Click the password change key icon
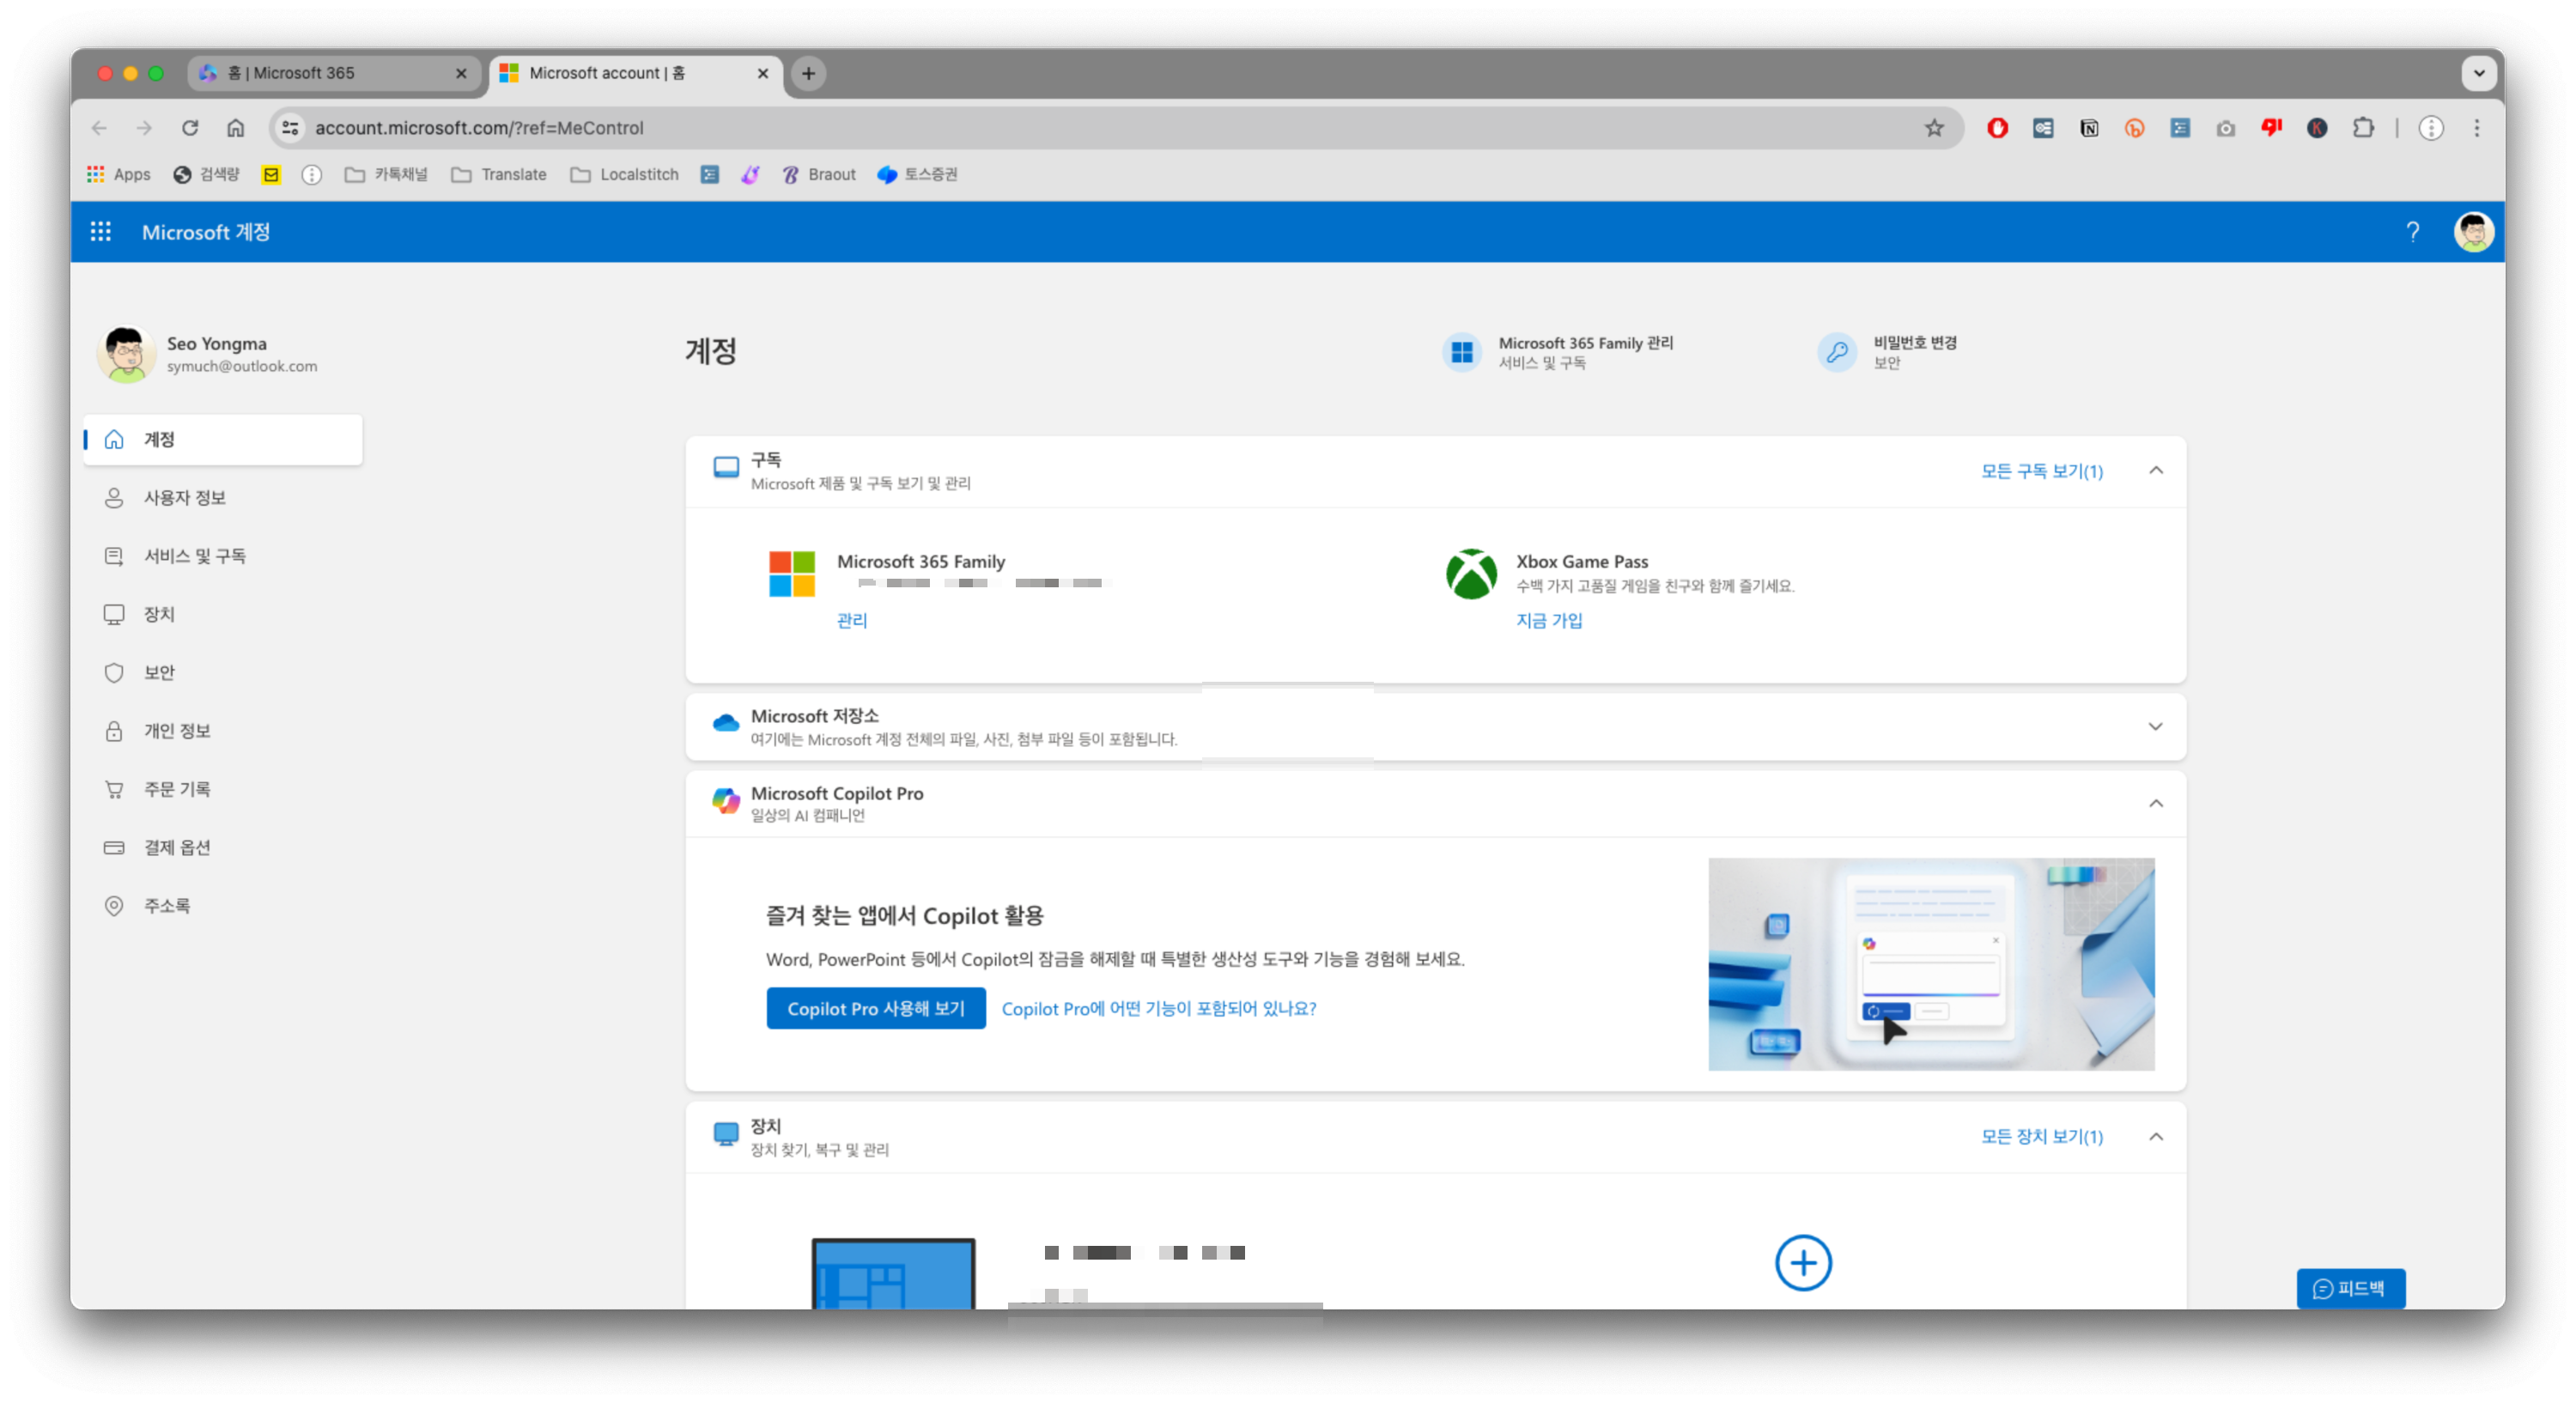Screen dimensions: 2576x1403 click(1836, 352)
